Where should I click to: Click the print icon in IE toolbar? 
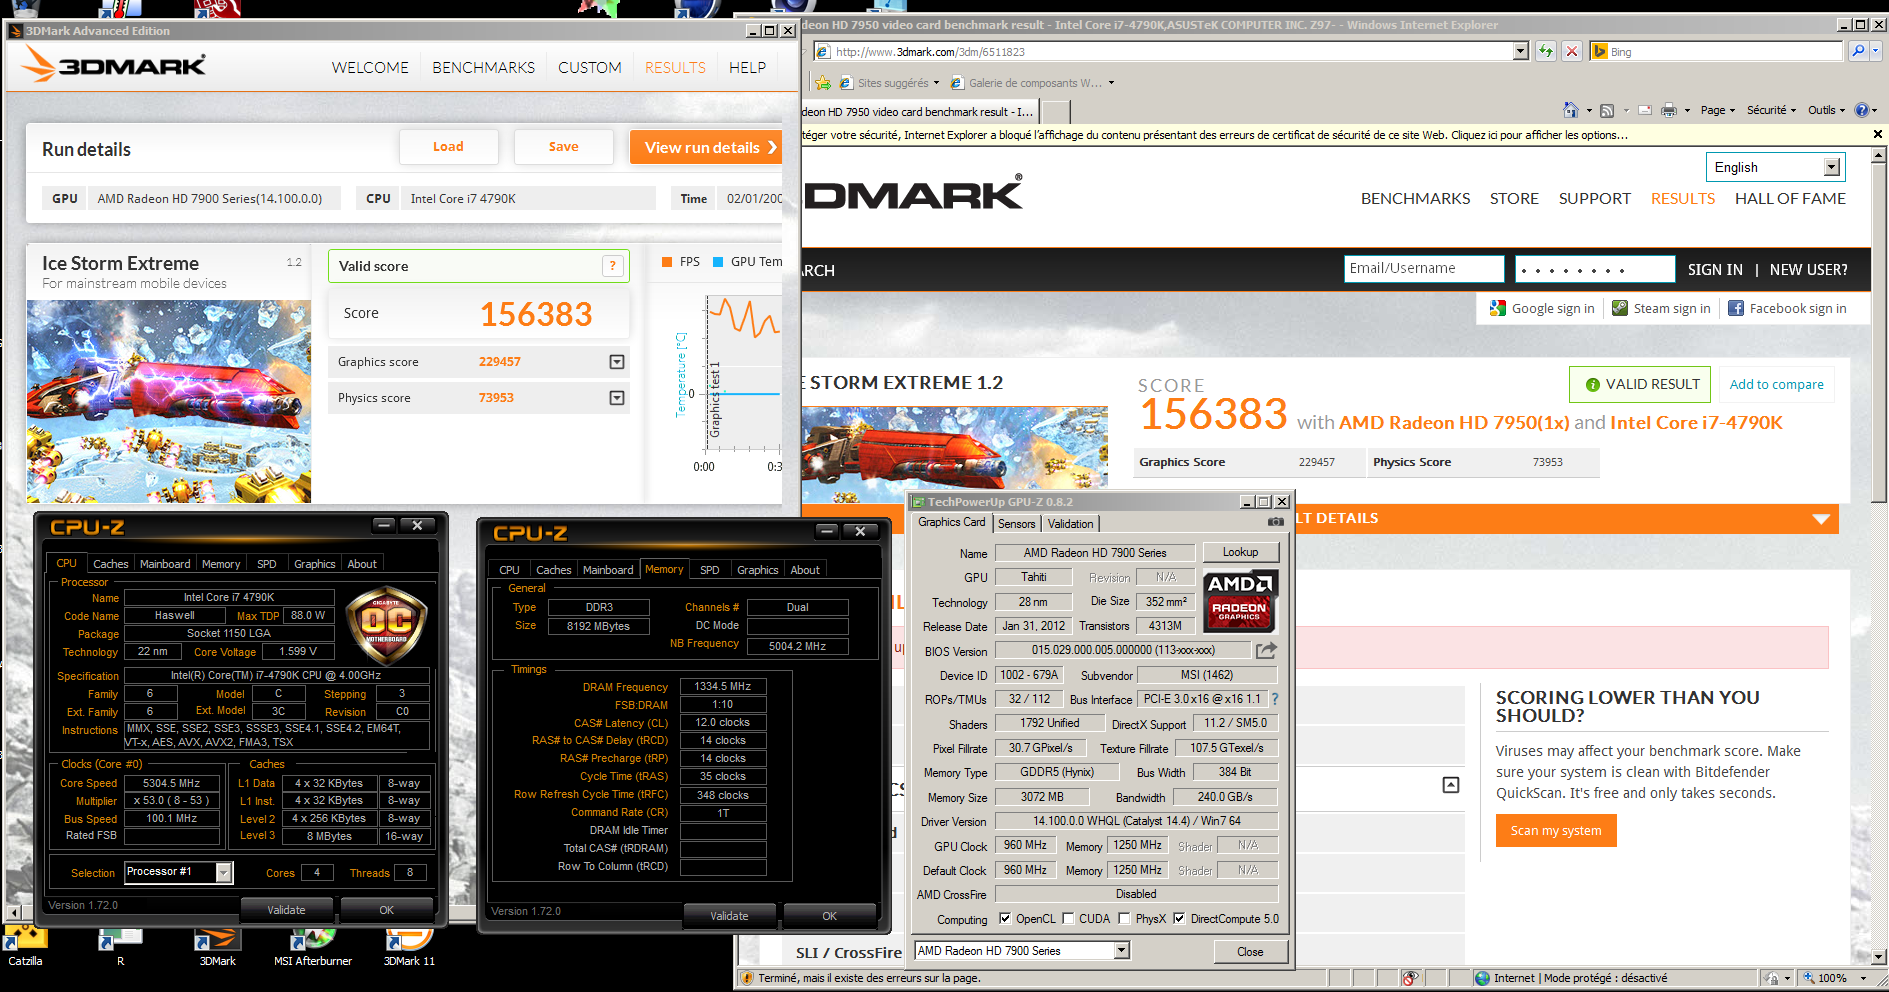tap(1668, 110)
